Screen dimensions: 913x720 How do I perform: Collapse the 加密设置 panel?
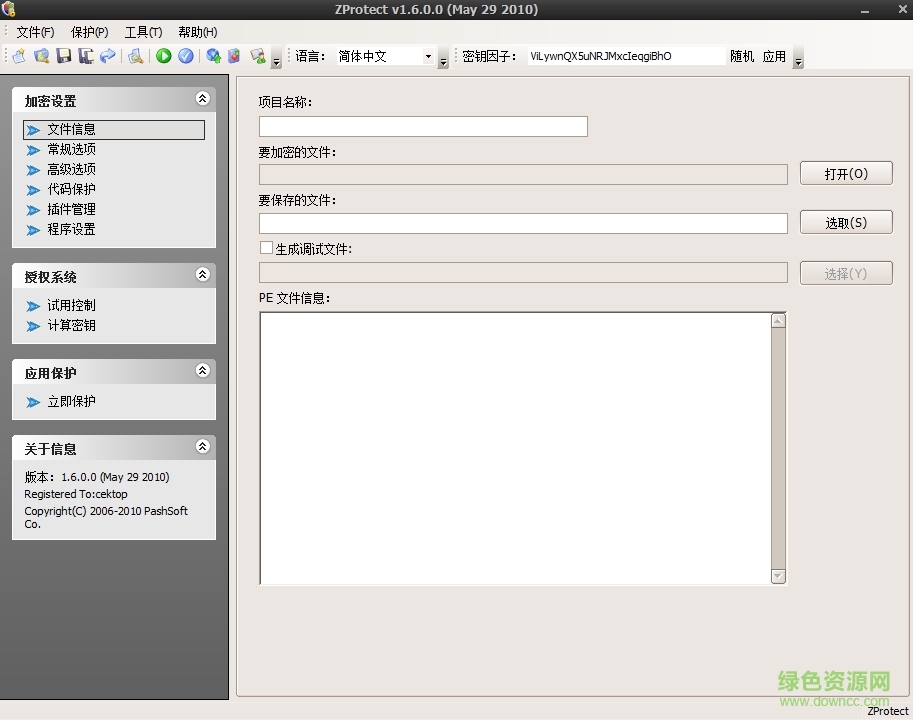pos(202,99)
